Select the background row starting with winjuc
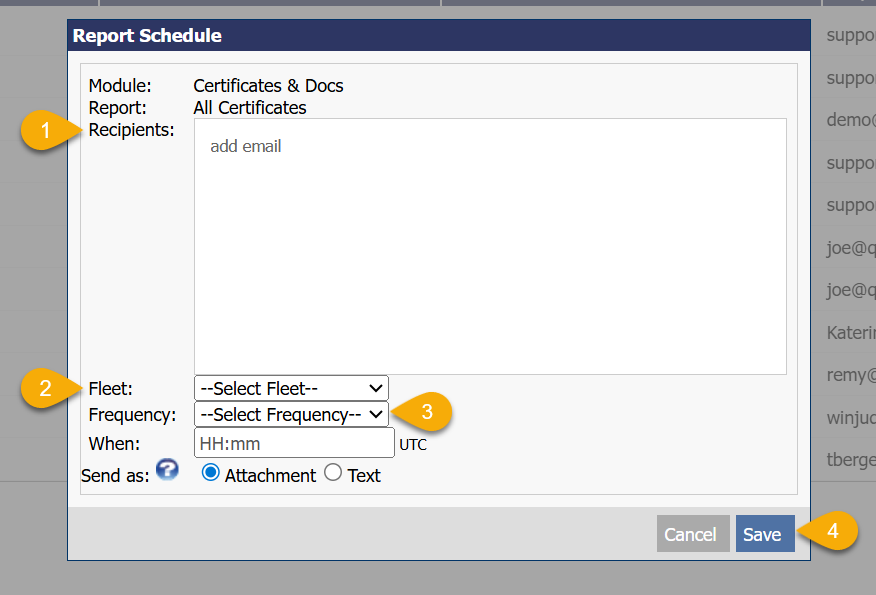Viewport: 876px width, 595px height. [850, 417]
